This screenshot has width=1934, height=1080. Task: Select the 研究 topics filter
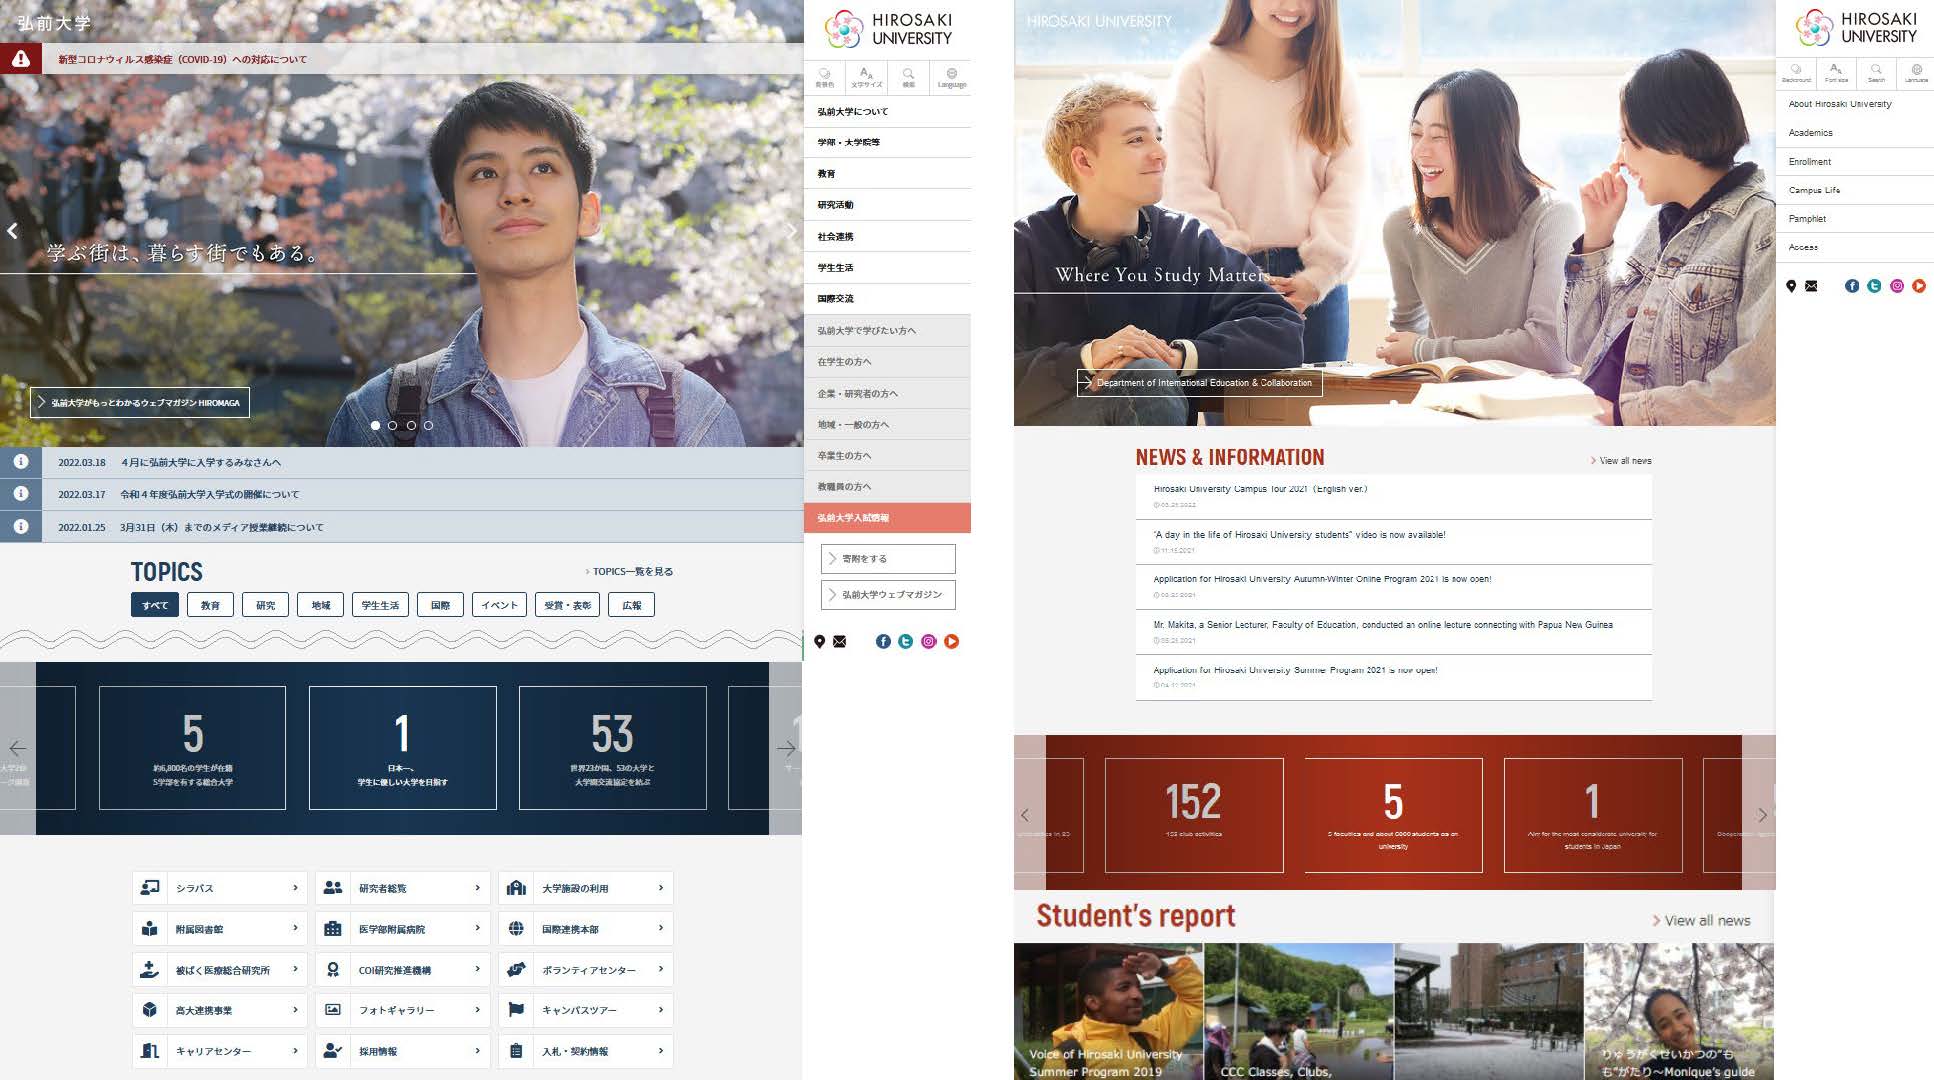click(x=265, y=605)
